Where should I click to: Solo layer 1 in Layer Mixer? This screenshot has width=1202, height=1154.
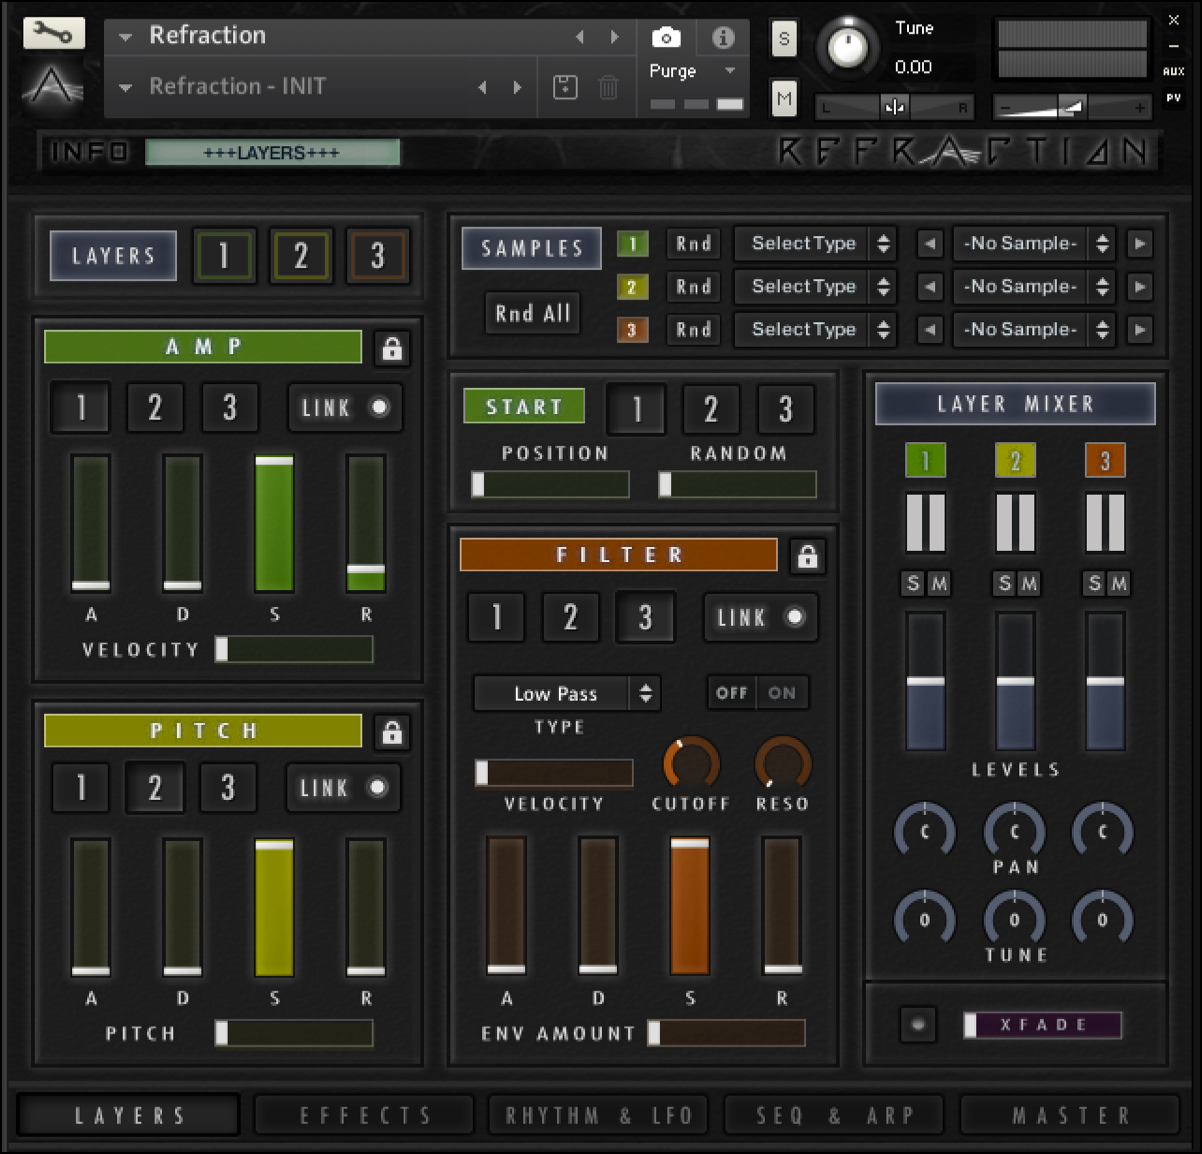point(913,583)
